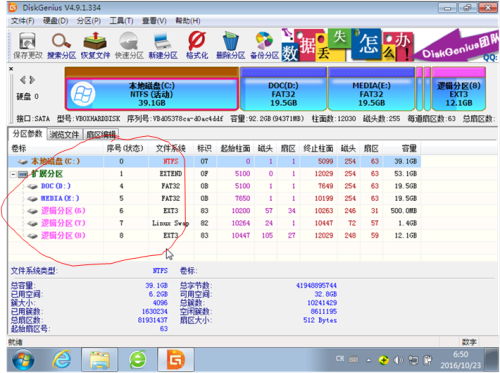Select the 逻辑分区(7) row

click(214, 223)
